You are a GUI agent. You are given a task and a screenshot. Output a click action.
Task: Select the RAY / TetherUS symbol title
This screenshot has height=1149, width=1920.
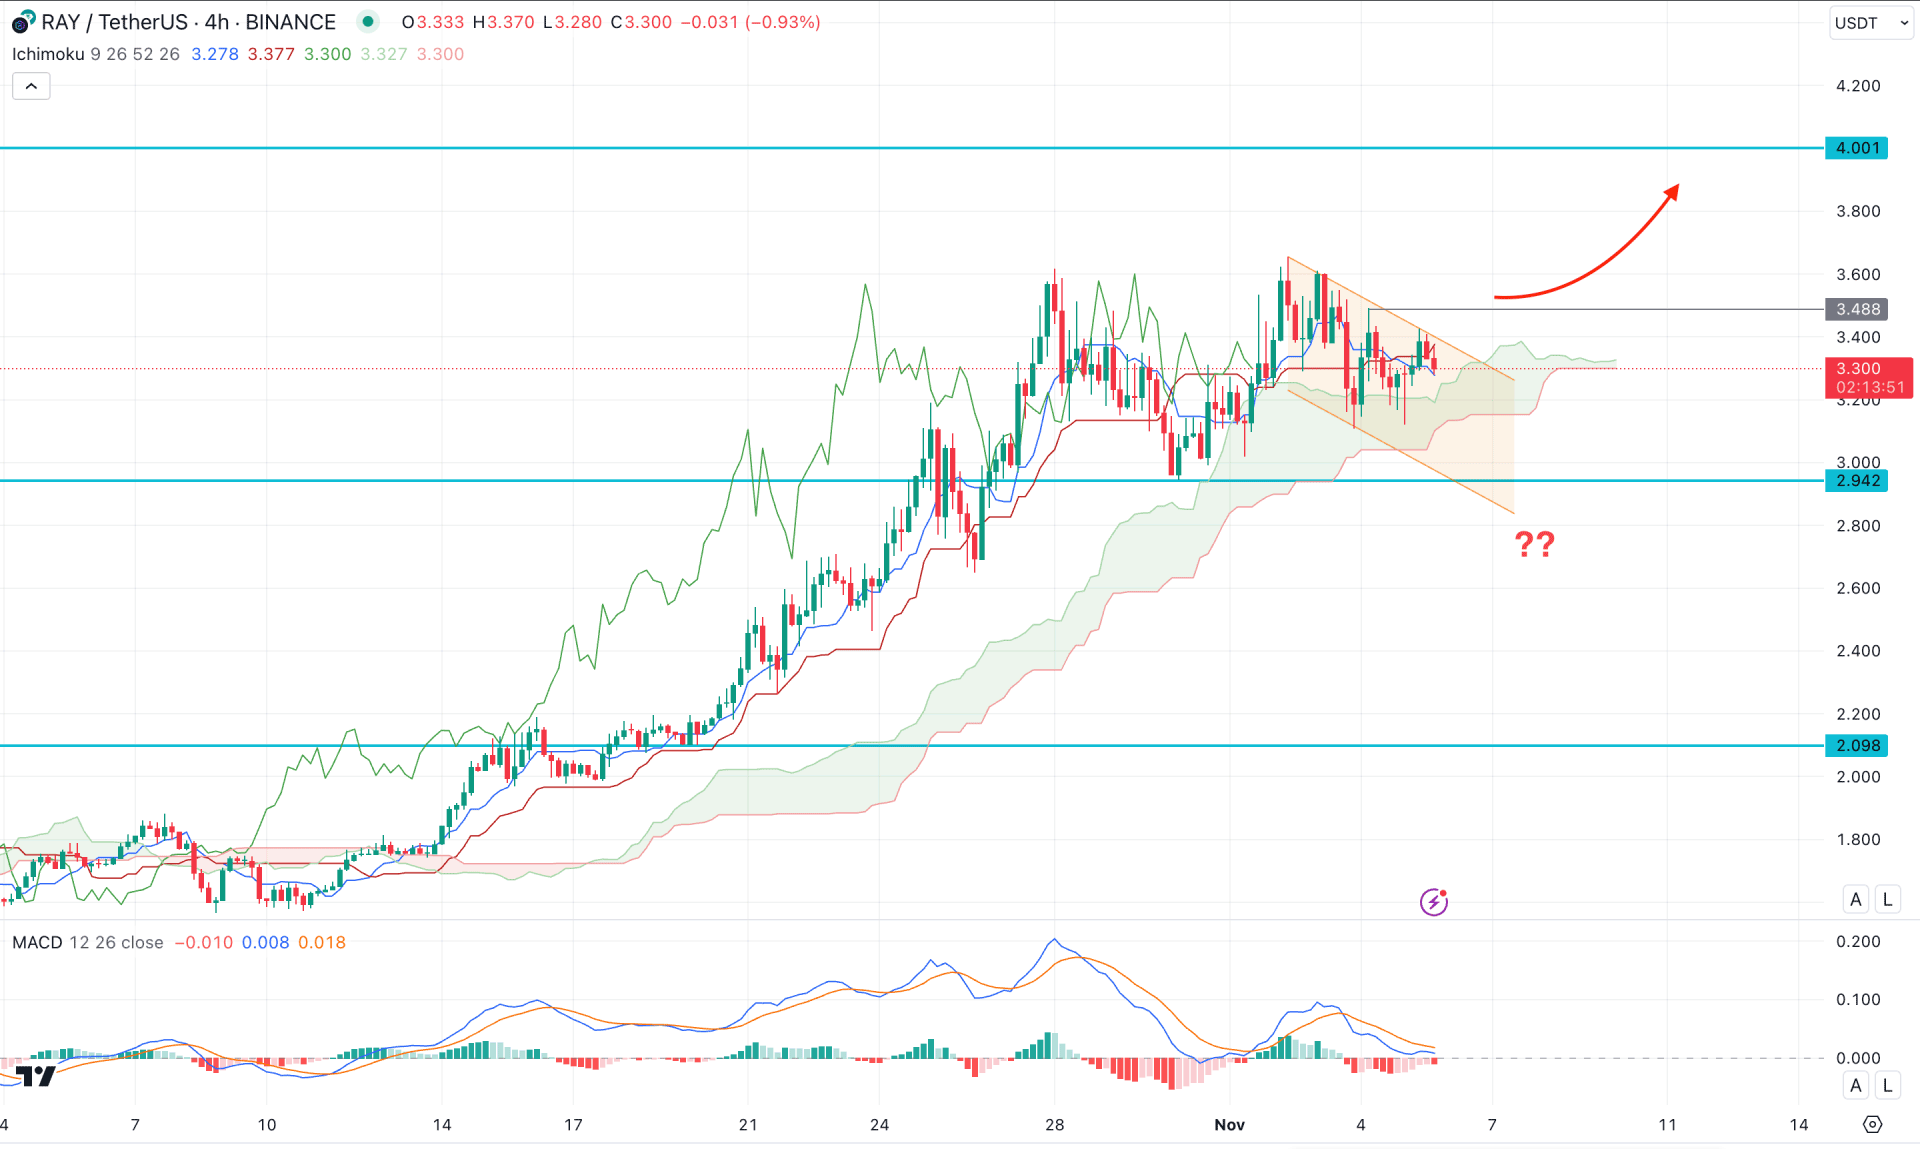tap(115, 22)
